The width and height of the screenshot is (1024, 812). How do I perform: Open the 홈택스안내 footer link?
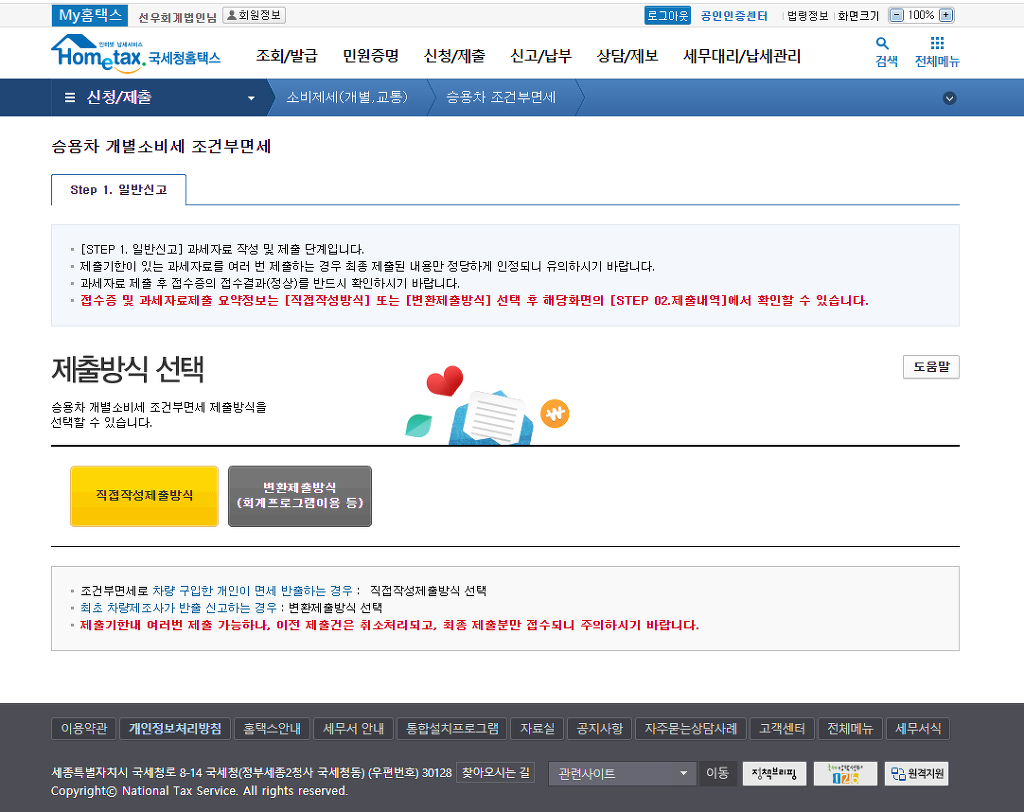click(272, 728)
